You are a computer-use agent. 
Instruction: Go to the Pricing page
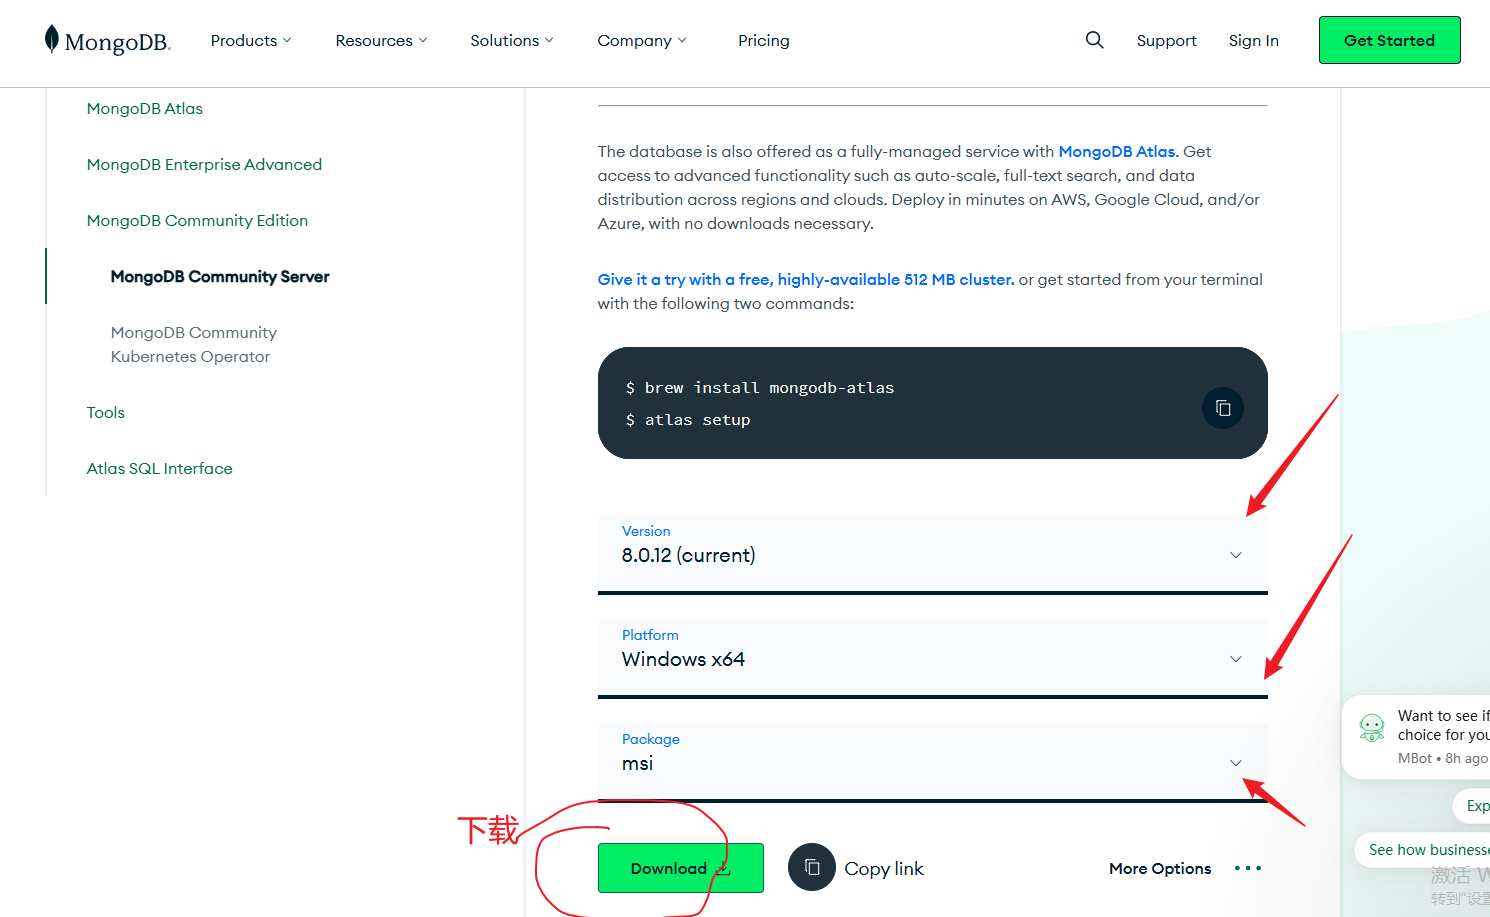pyautogui.click(x=764, y=40)
